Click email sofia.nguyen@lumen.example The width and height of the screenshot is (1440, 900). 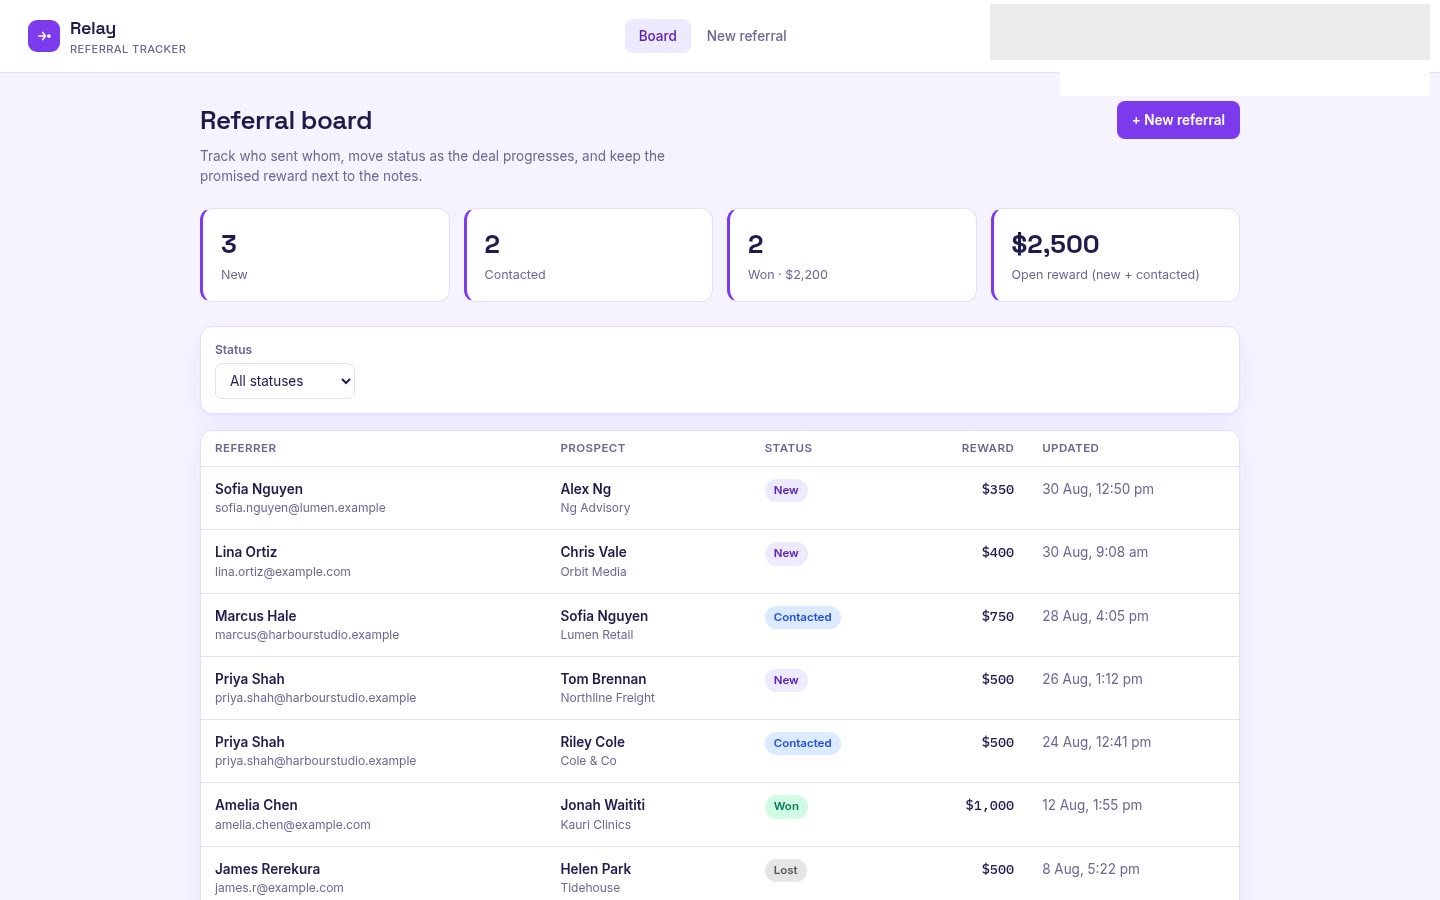coord(300,508)
